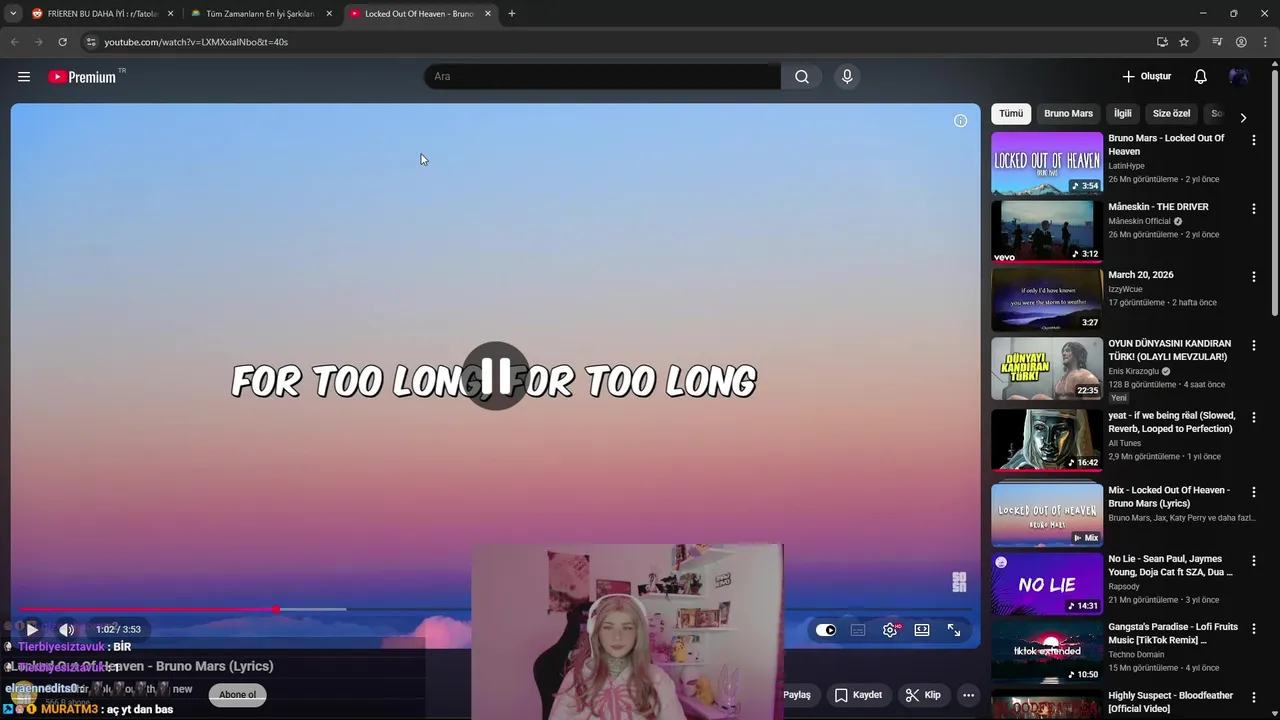Screen dimensions: 1280x720
Task: Open more options for Mix Locked Out Of Heaven
Action: pos(1253,493)
